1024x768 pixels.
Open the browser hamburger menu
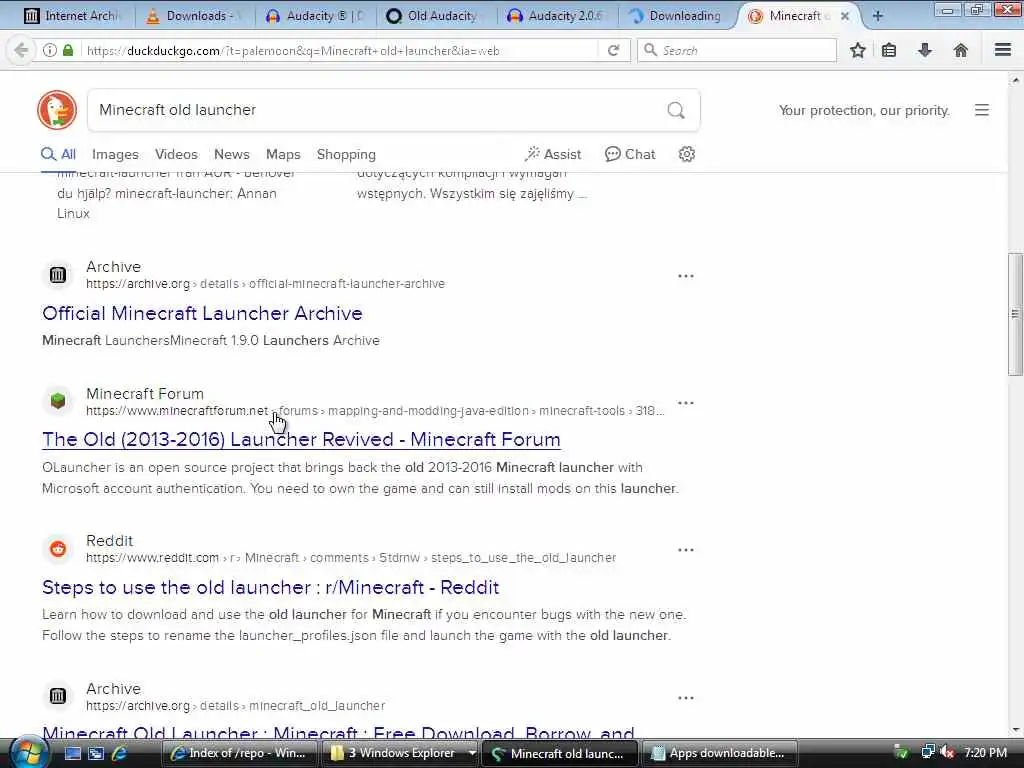tap(1003, 50)
